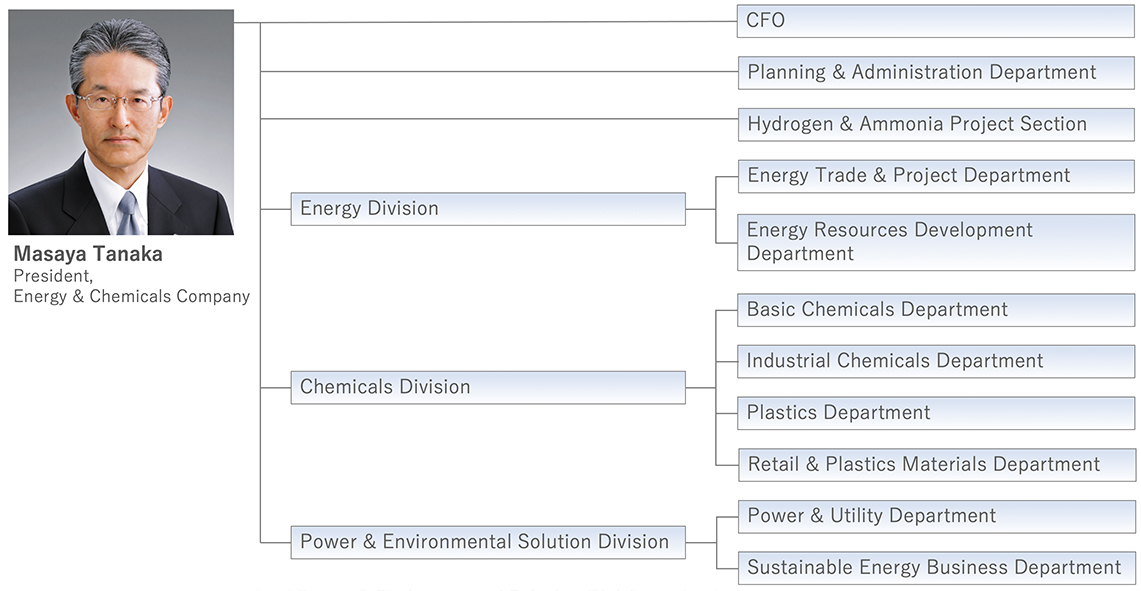The height and width of the screenshot is (591, 1141).
Task: Click the Masaya Tanaka portrait photo
Action: coord(121,122)
